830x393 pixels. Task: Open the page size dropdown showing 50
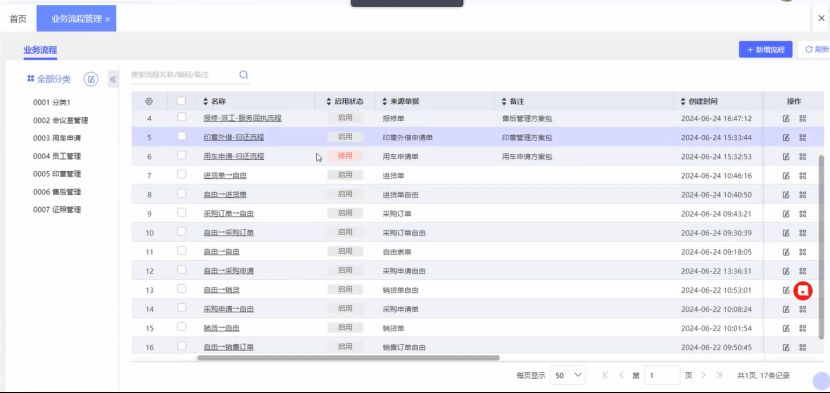pos(567,375)
